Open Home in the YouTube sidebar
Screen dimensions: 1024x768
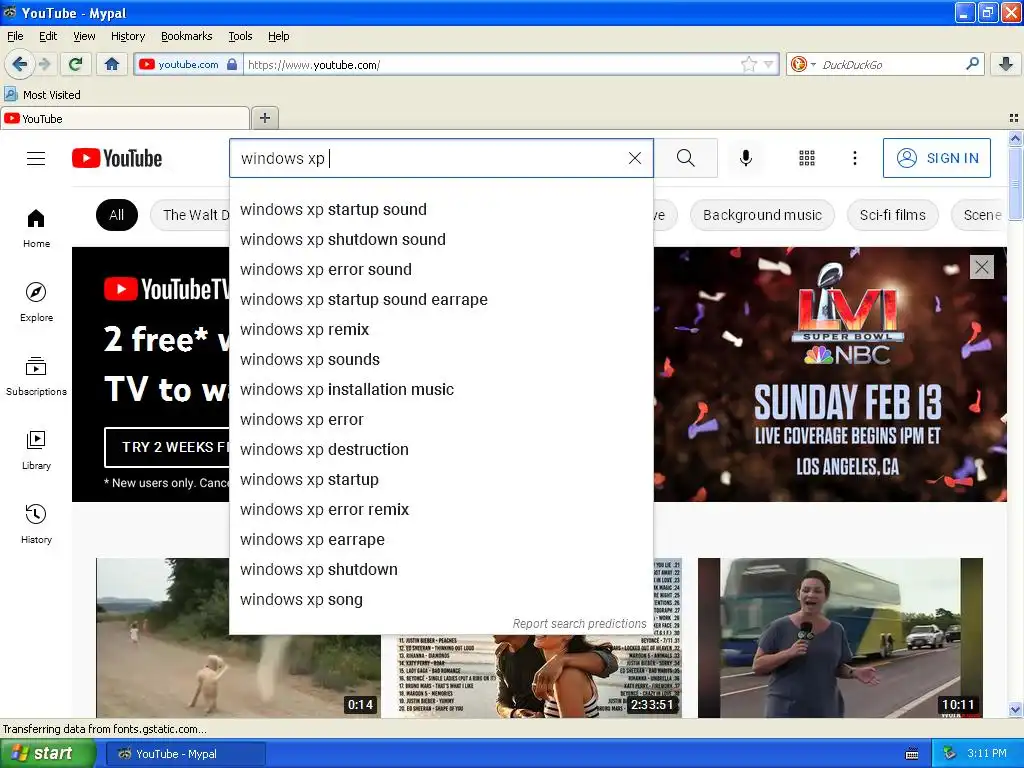(x=36, y=229)
